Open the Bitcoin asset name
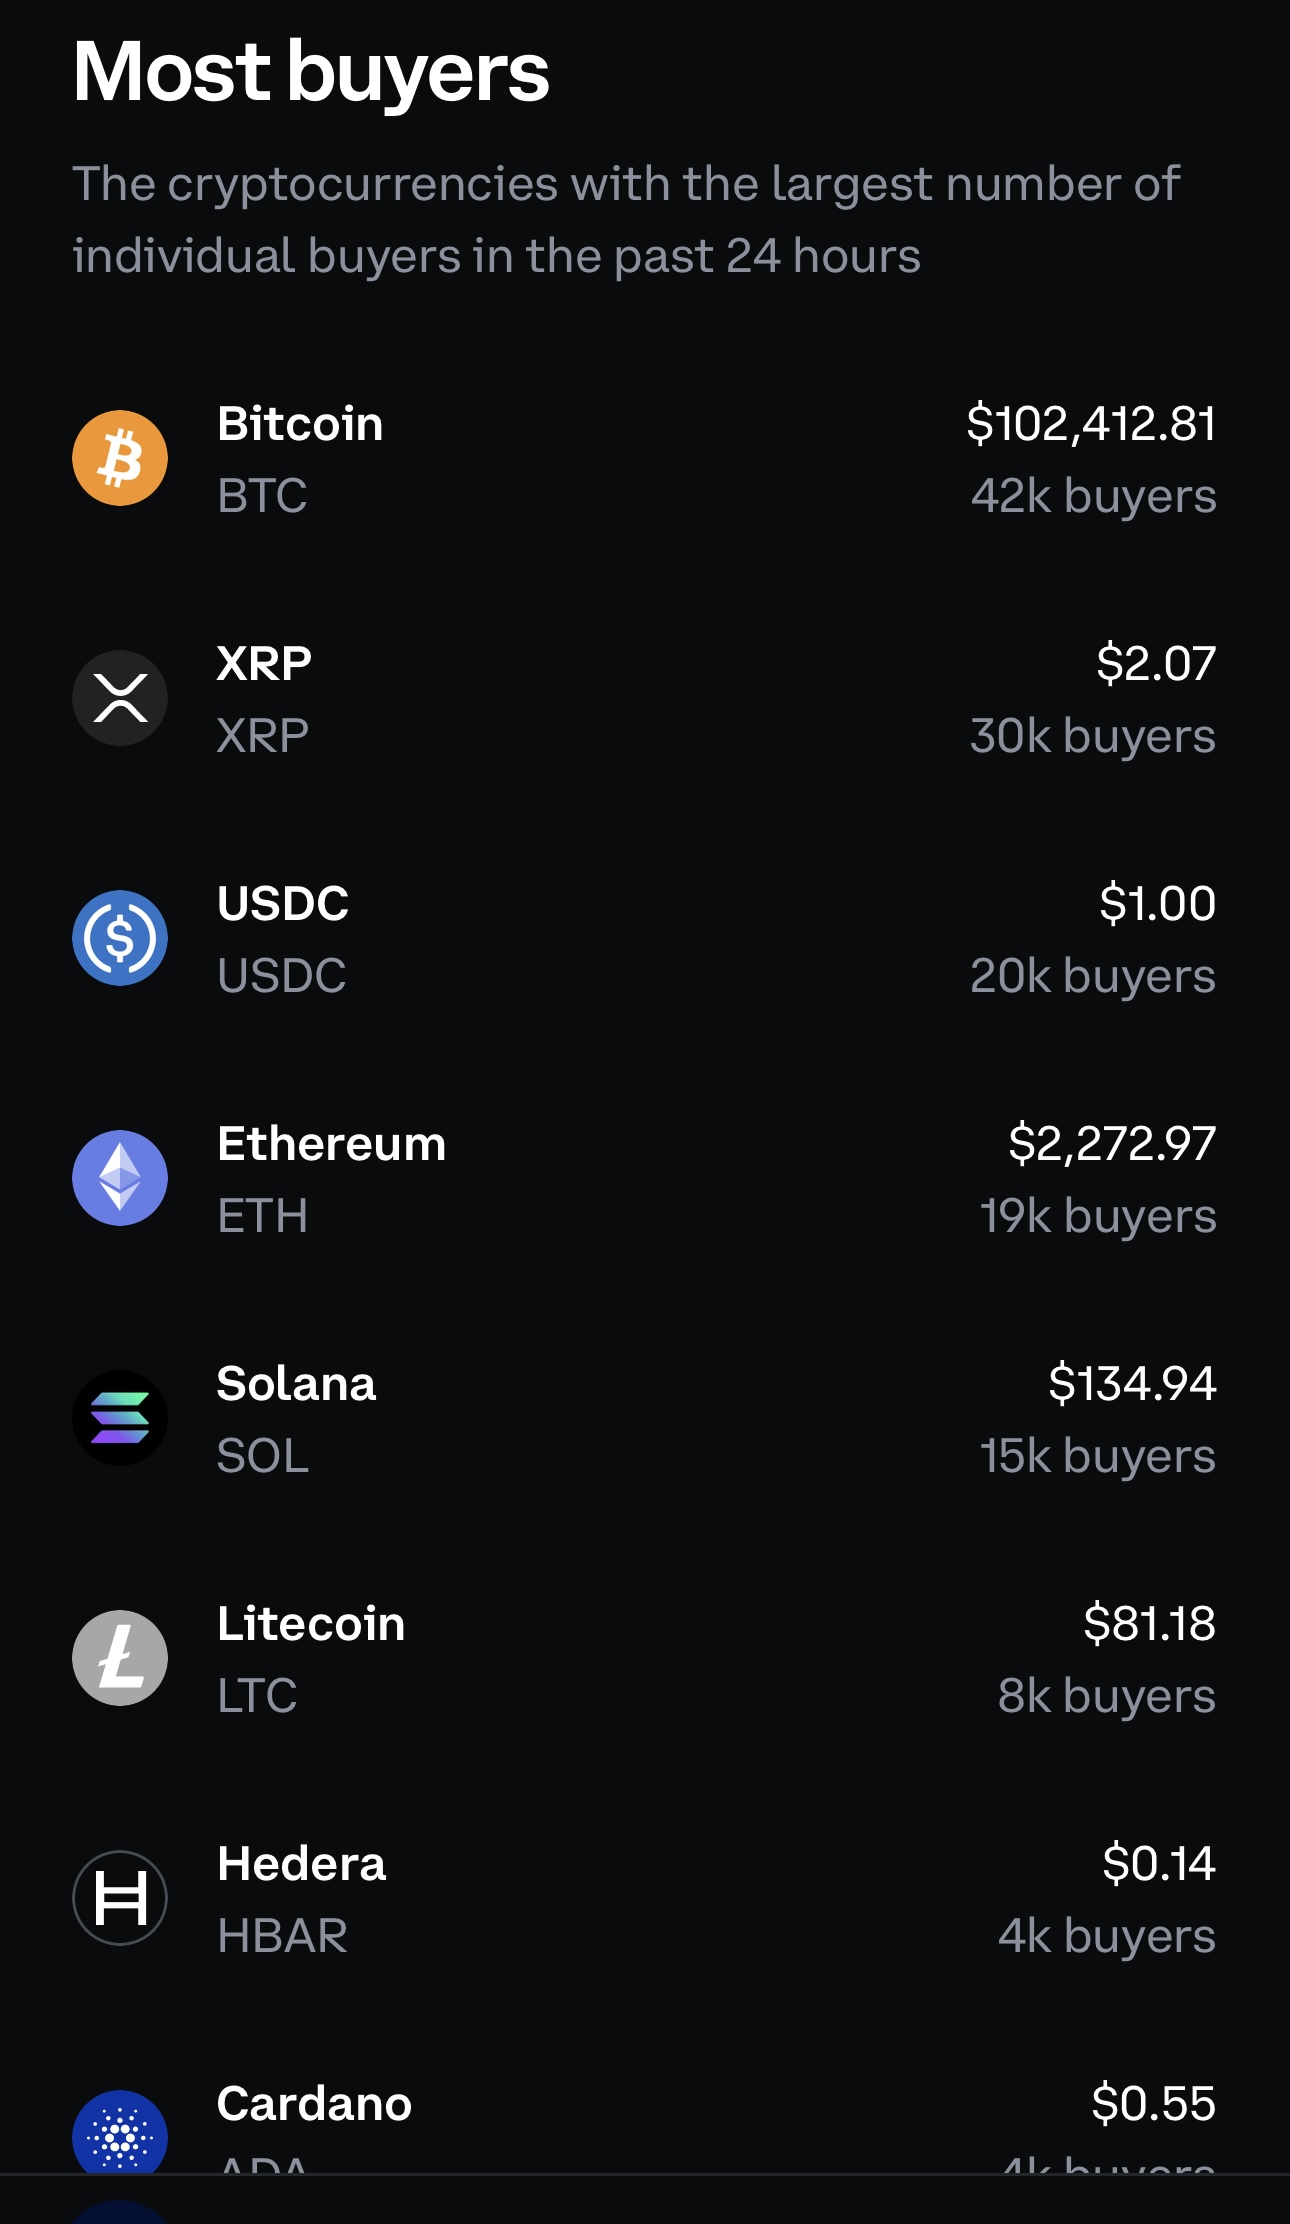 300,424
